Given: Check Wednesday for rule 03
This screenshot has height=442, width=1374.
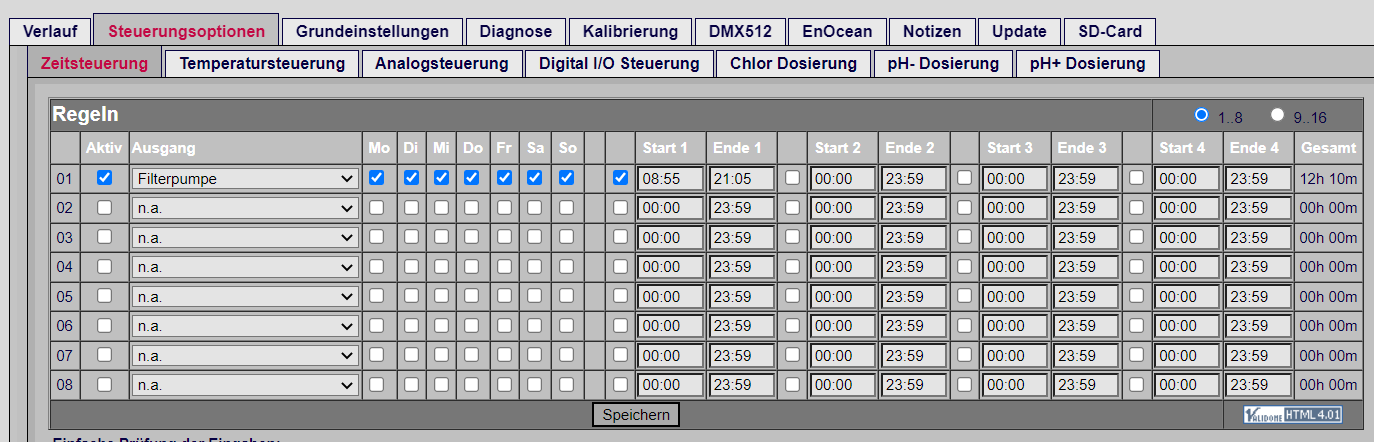Looking at the screenshot, I should (x=440, y=237).
